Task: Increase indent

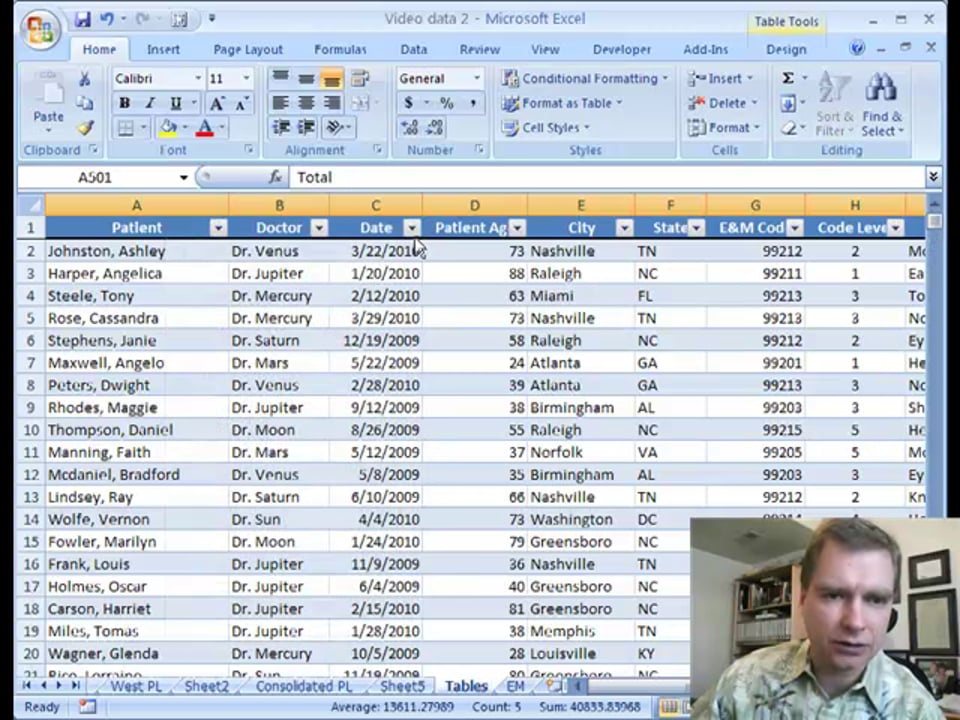Action: [x=306, y=127]
